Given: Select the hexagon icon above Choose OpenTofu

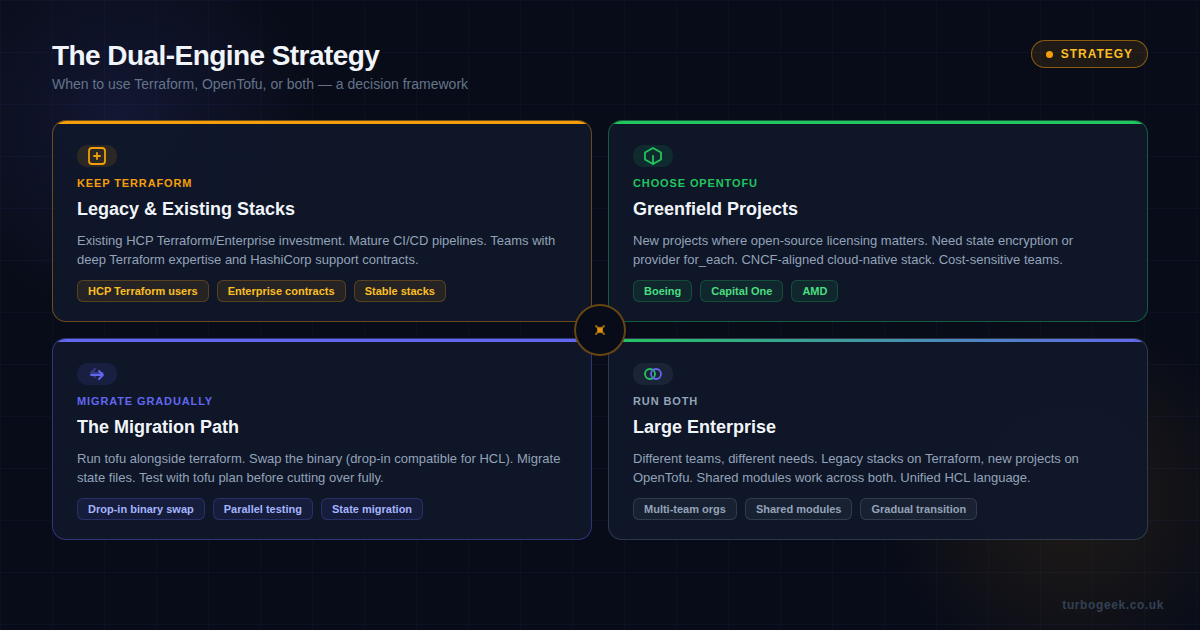Looking at the screenshot, I should [652, 156].
